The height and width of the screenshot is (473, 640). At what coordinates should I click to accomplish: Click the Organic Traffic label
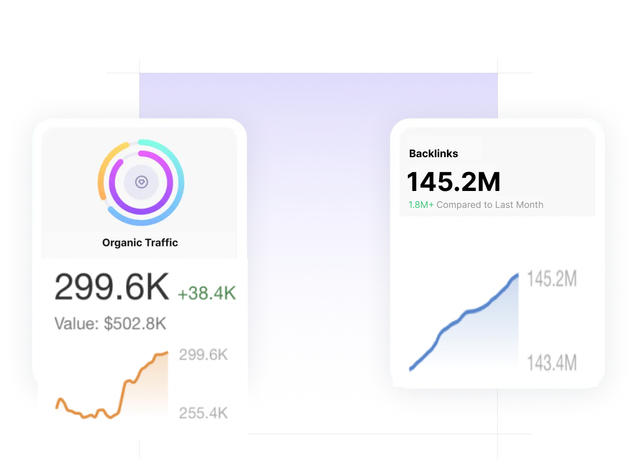pyautogui.click(x=140, y=242)
